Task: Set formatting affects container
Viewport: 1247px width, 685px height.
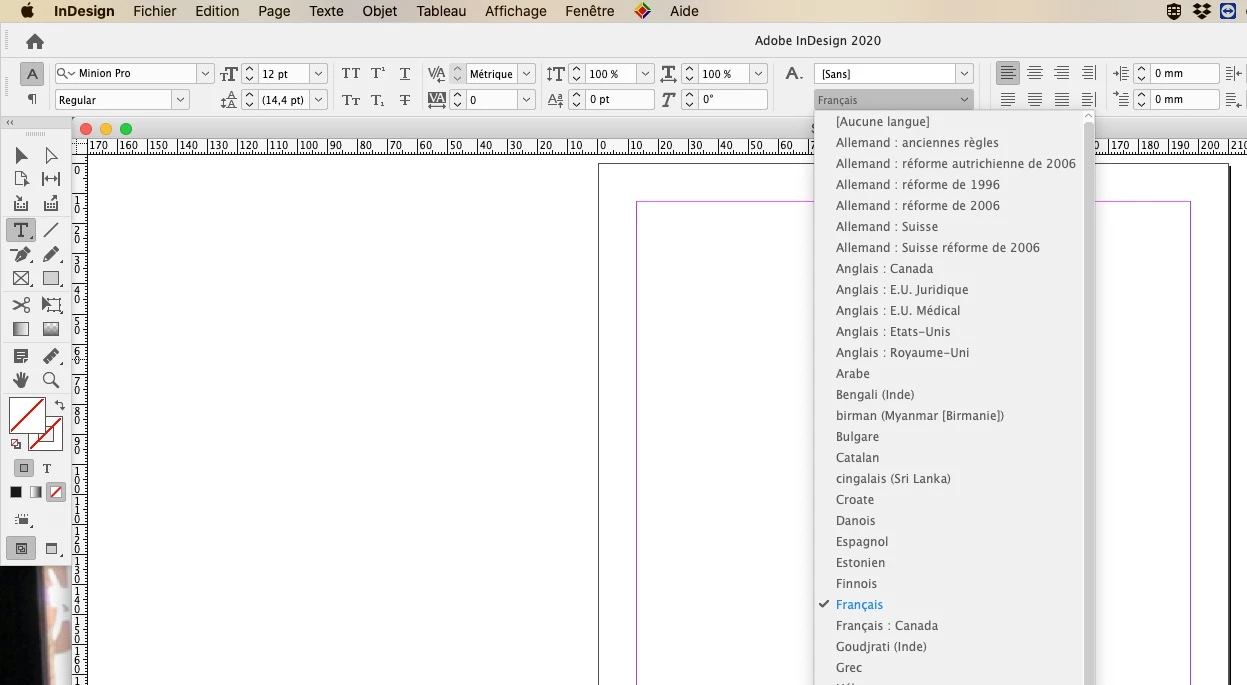Action: (24, 468)
